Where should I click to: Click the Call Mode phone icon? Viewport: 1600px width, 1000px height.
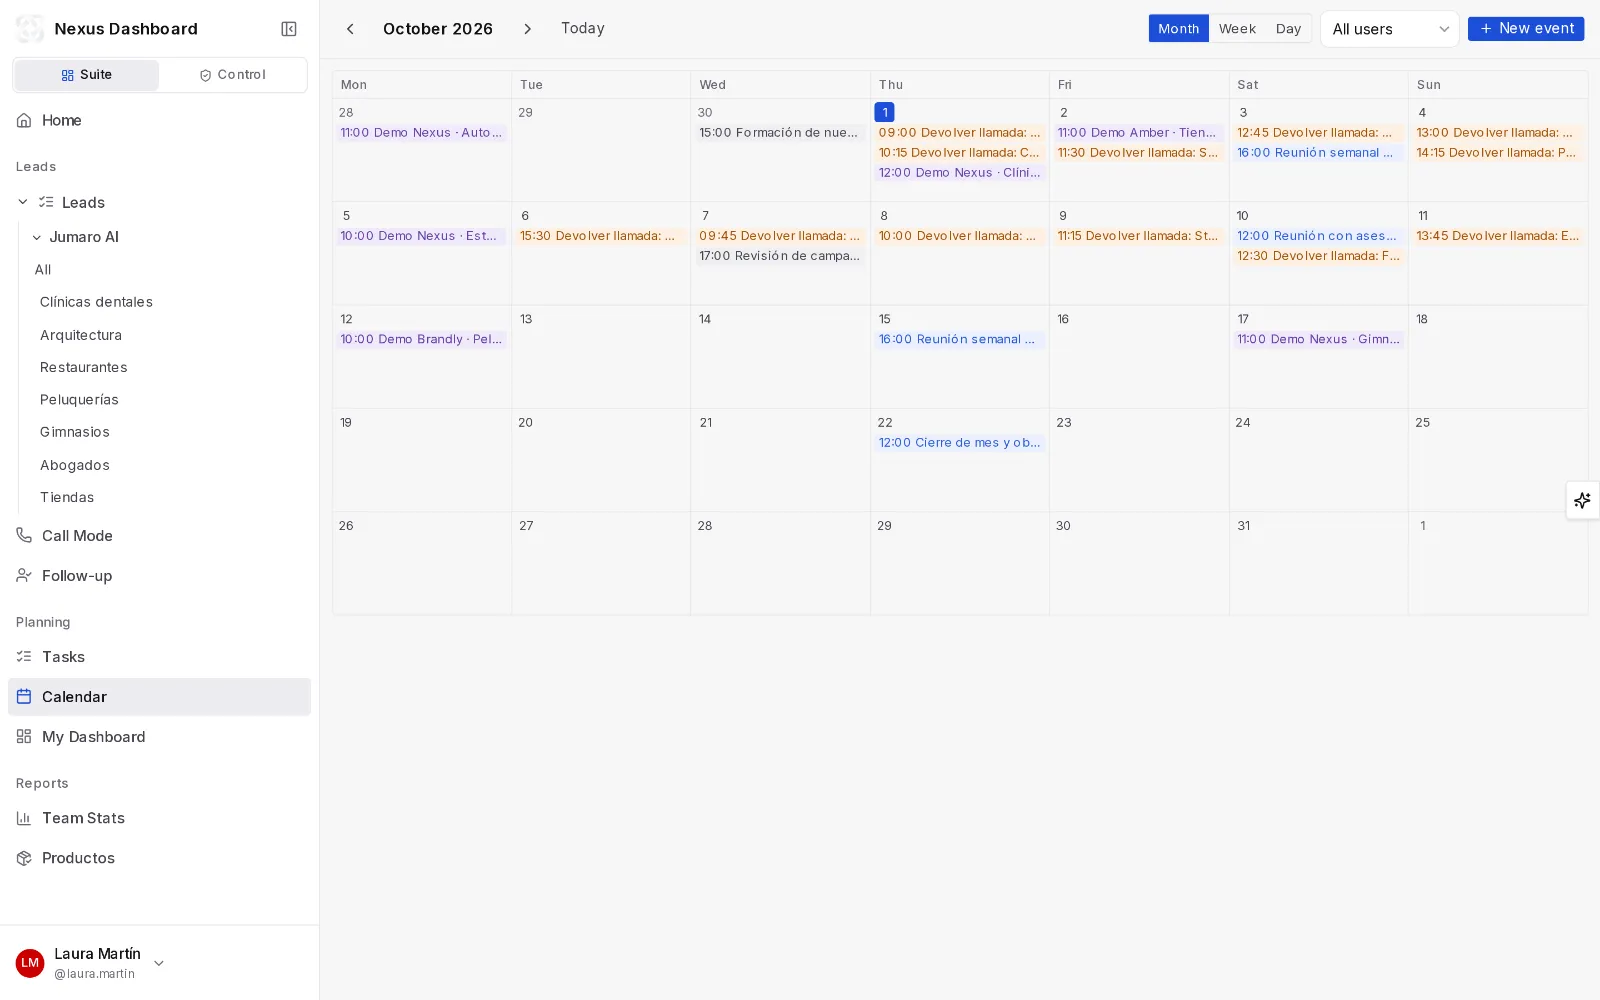[x=24, y=536]
